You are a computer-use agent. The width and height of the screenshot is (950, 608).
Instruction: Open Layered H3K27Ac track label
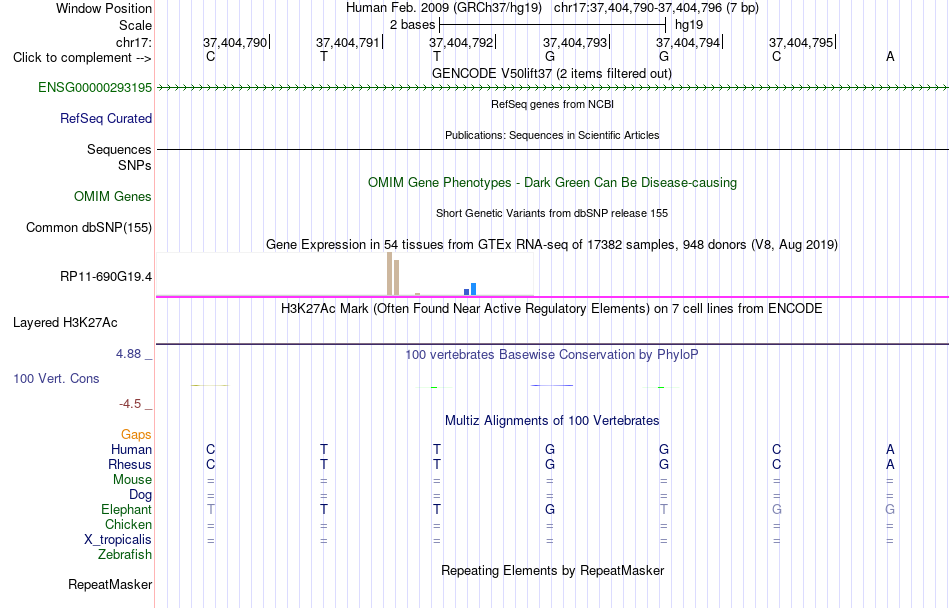[x=65, y=323]
